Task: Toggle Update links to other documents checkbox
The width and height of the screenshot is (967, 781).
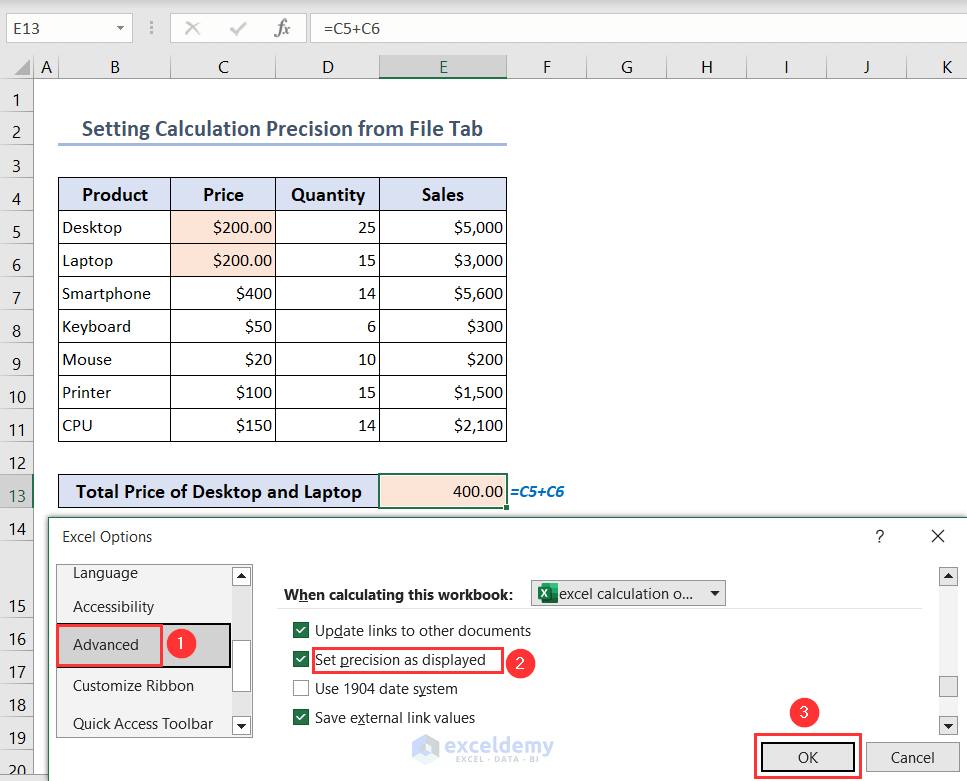Action: [301, 631]
